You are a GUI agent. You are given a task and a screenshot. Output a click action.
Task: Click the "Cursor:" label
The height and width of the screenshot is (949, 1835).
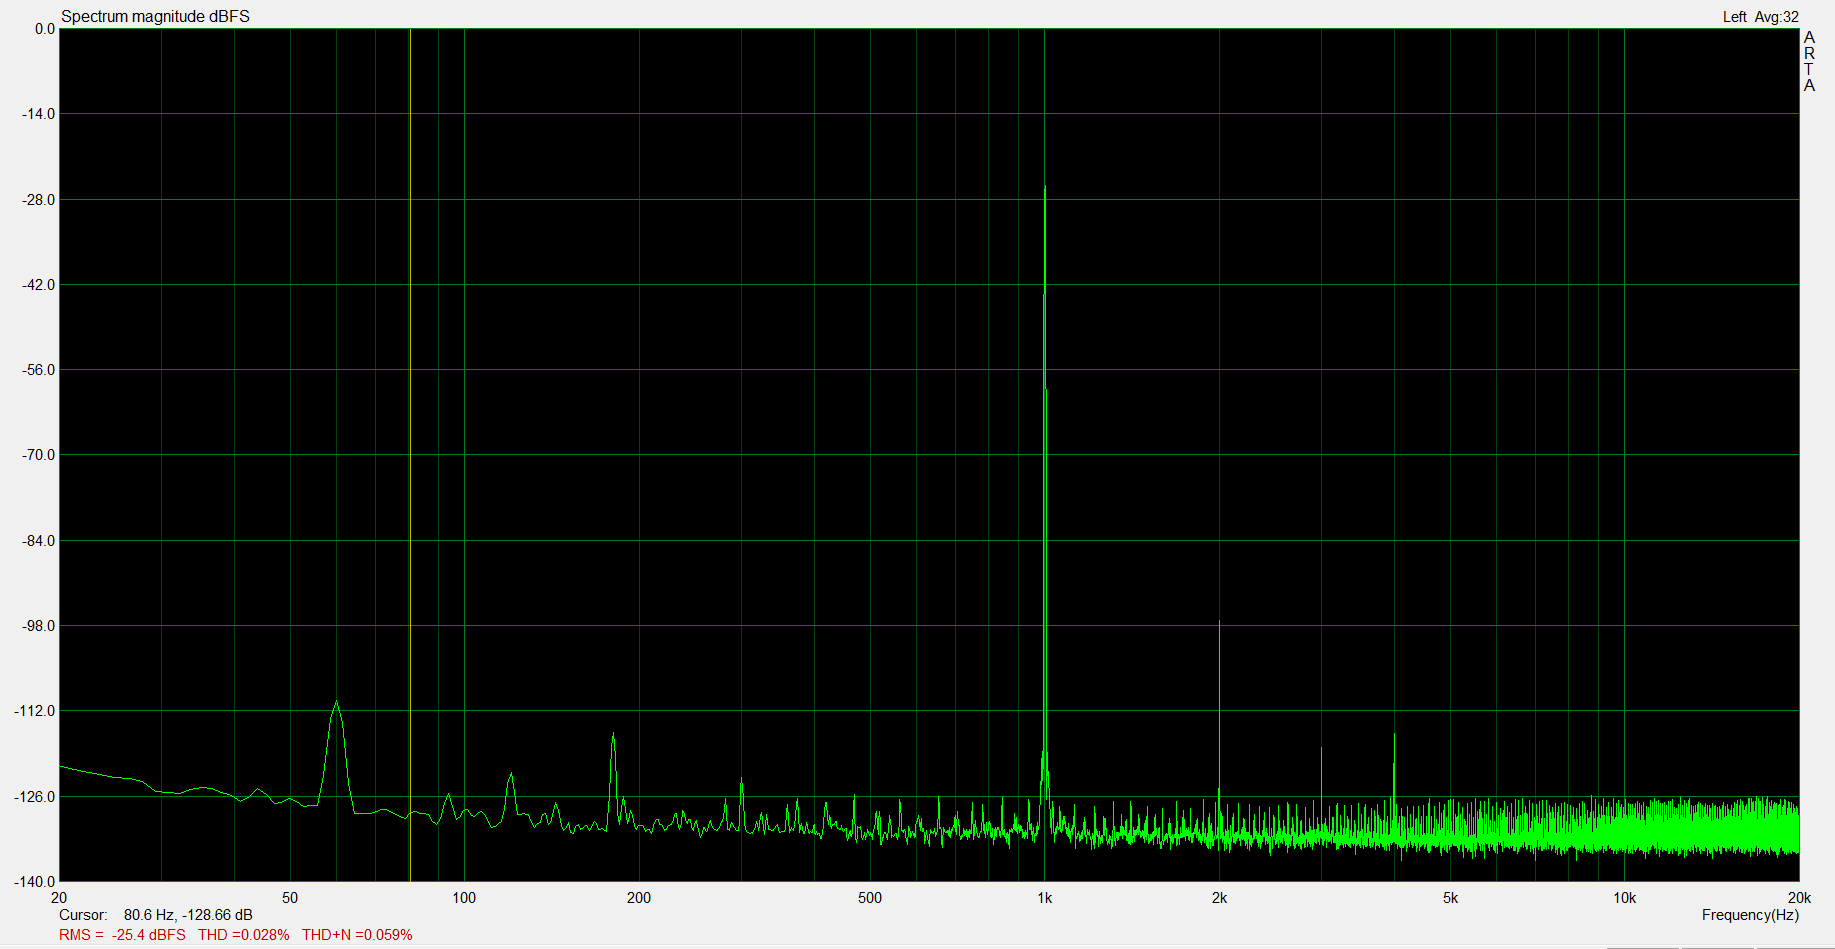pyautogui.click(x=83, y=915)
